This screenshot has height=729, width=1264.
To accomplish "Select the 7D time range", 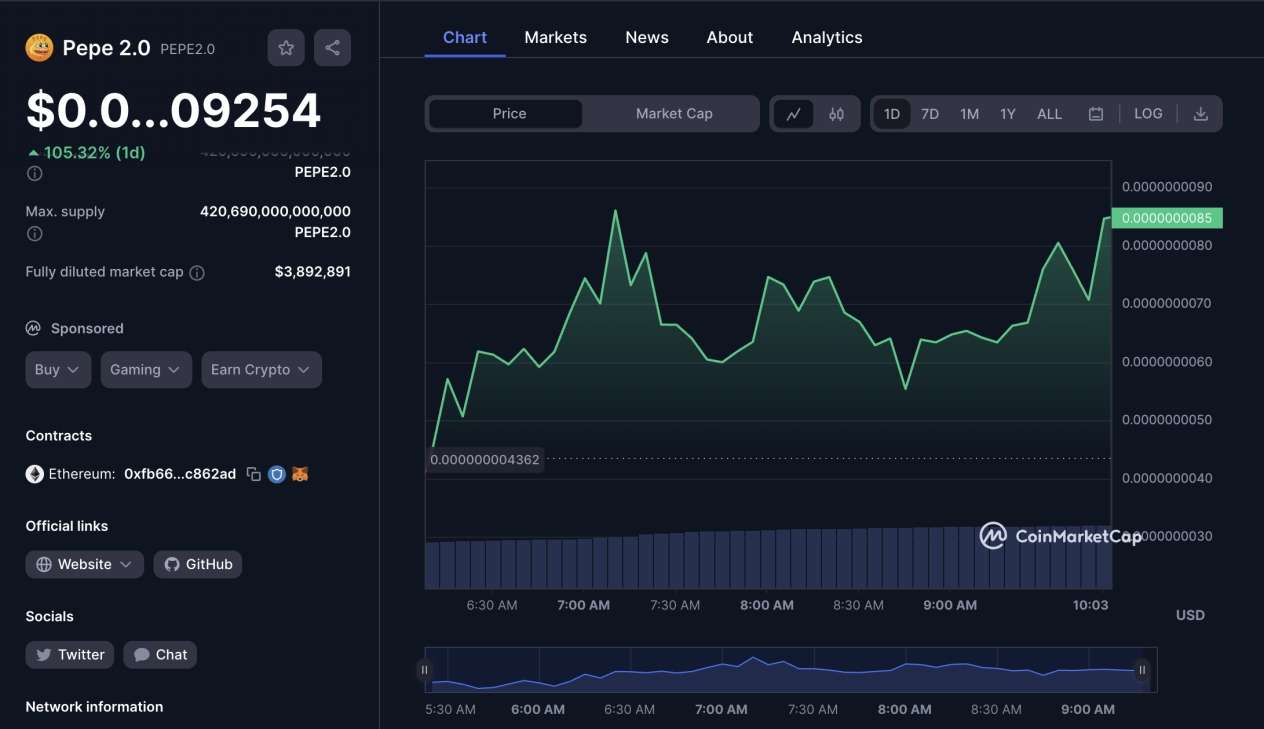I will point(930,114).
